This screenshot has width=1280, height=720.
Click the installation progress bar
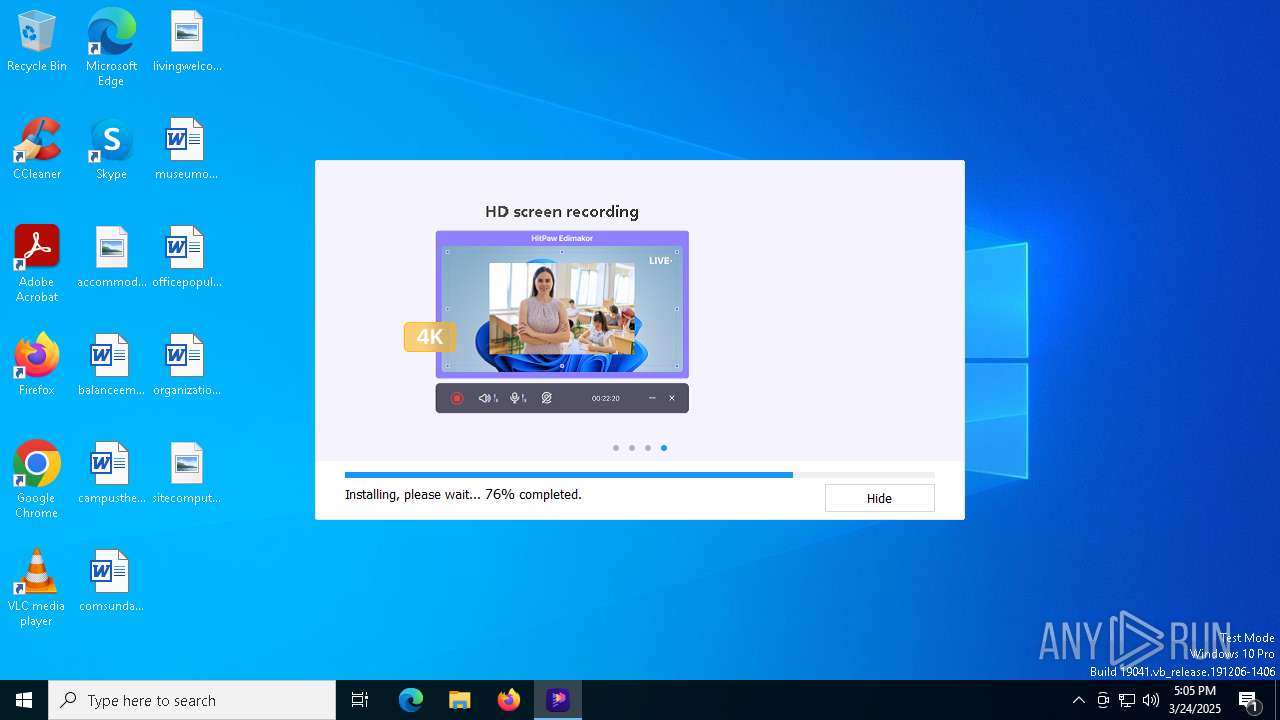(x=640, y=475)
